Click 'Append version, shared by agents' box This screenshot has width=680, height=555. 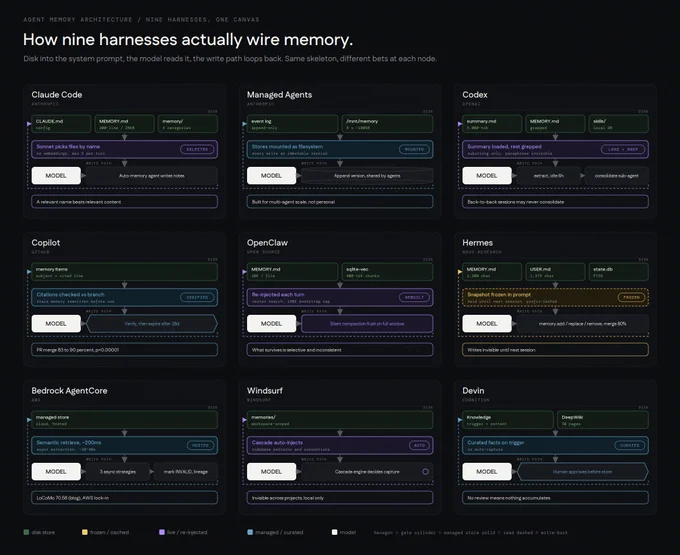[367, 176]
